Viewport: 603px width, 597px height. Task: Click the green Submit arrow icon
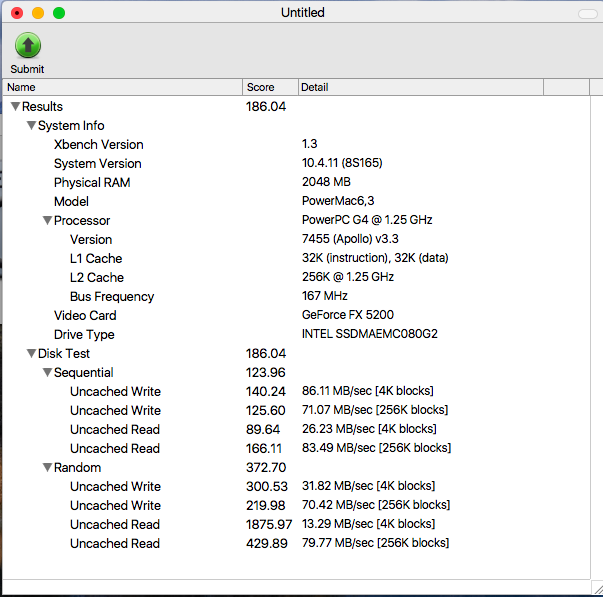tap(28, 45)
